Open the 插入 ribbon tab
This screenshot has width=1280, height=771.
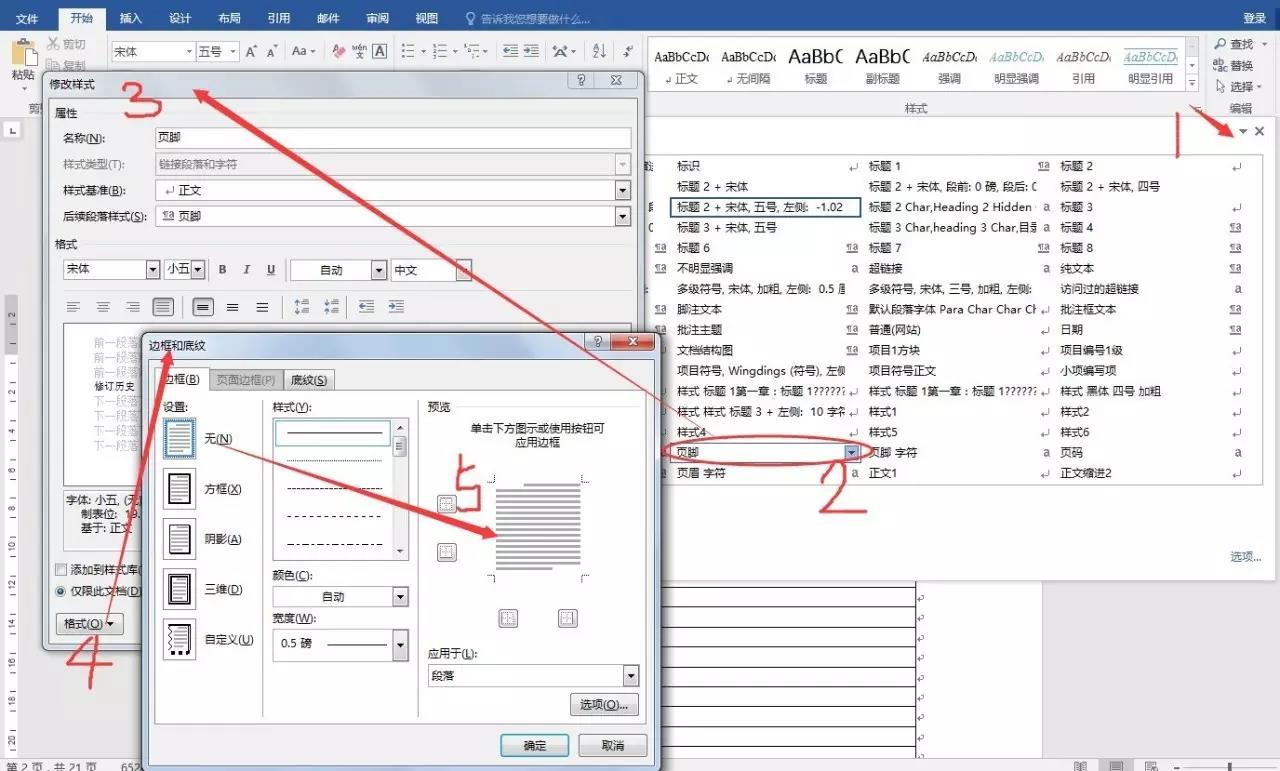[x=131, y=16]
